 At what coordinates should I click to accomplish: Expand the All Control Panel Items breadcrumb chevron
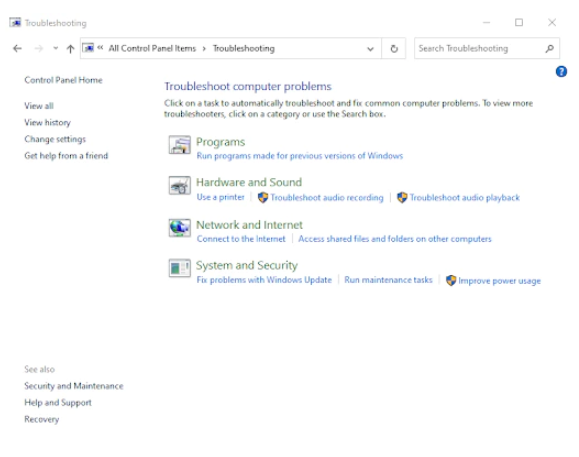[204, 49]
